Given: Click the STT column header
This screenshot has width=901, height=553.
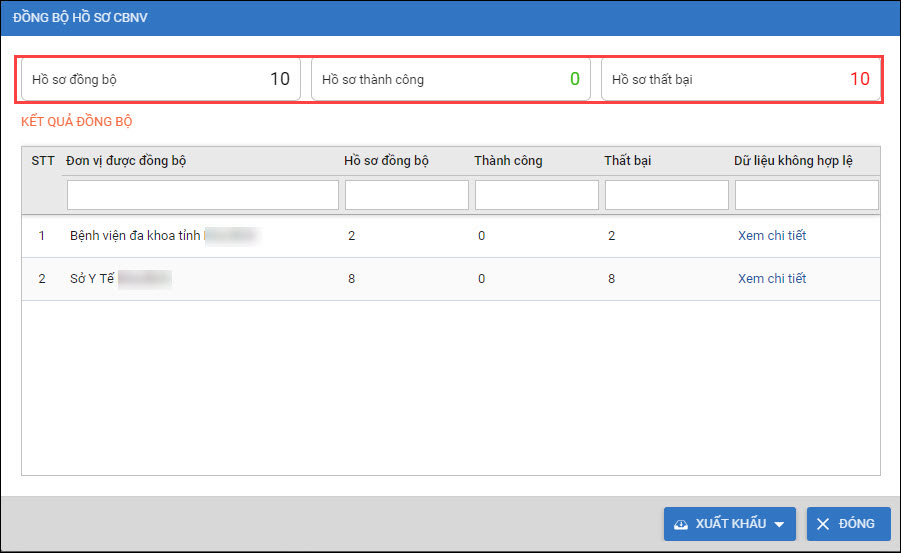Looking at the screenshot, I should click(43, 161).
